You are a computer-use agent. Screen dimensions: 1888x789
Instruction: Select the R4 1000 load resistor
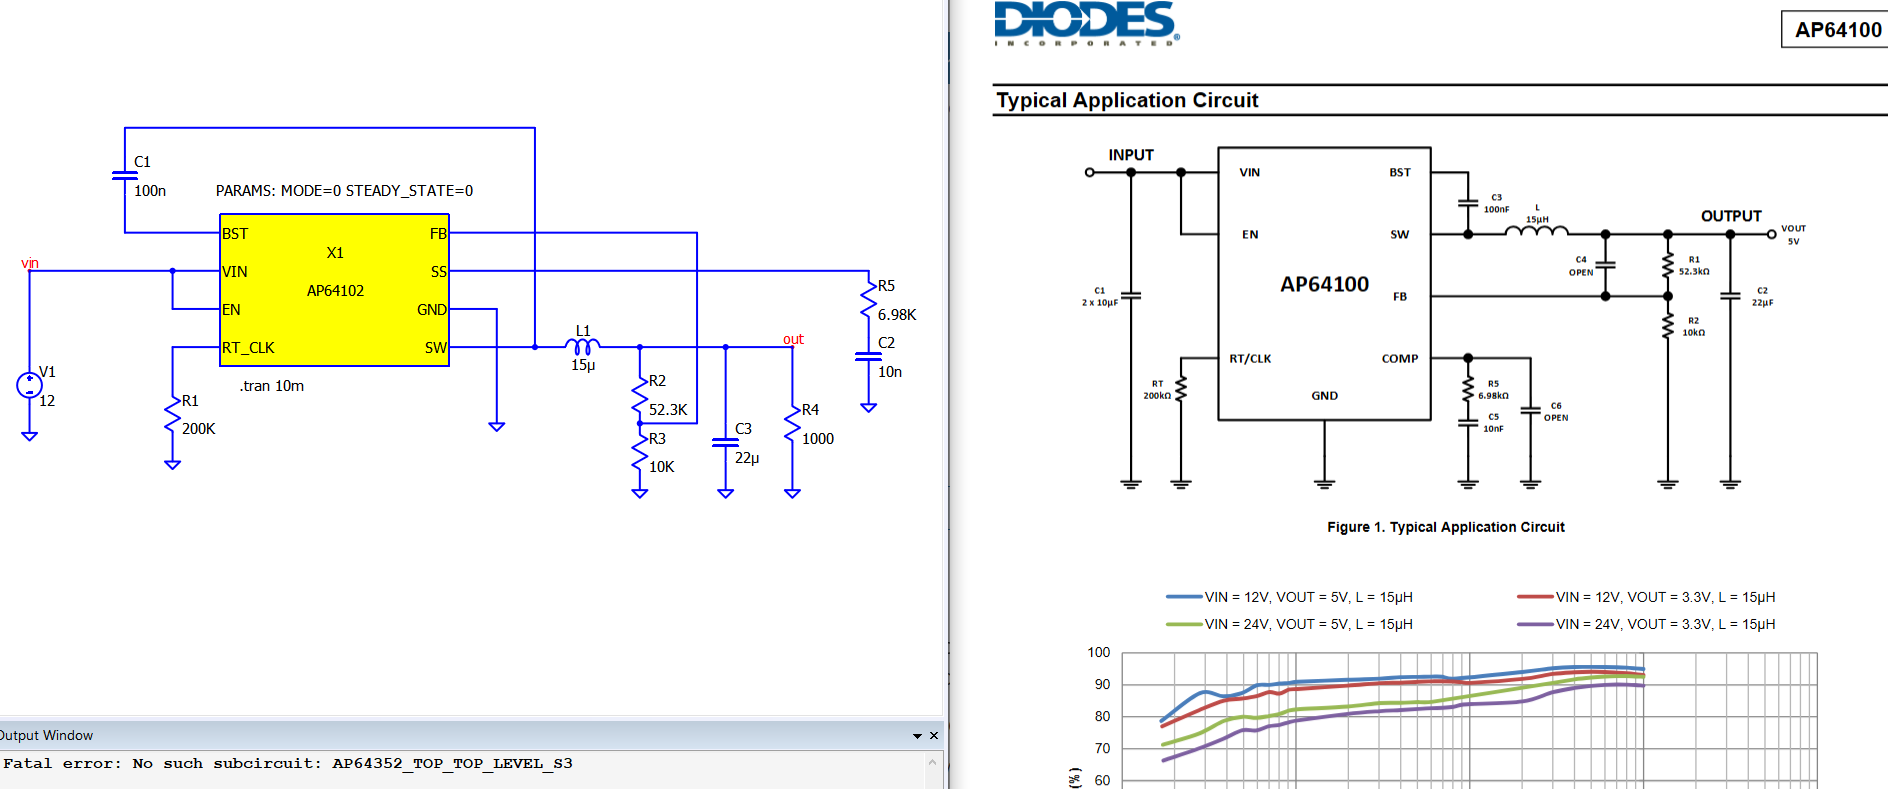click(x=792, y=424)
